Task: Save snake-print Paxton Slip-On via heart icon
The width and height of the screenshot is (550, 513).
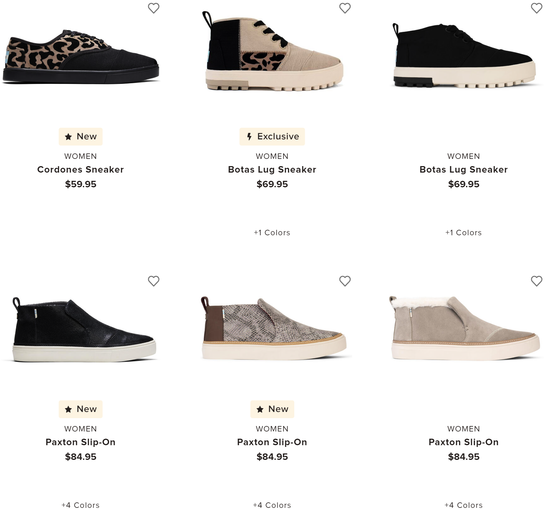Action: tap(345, 281)
